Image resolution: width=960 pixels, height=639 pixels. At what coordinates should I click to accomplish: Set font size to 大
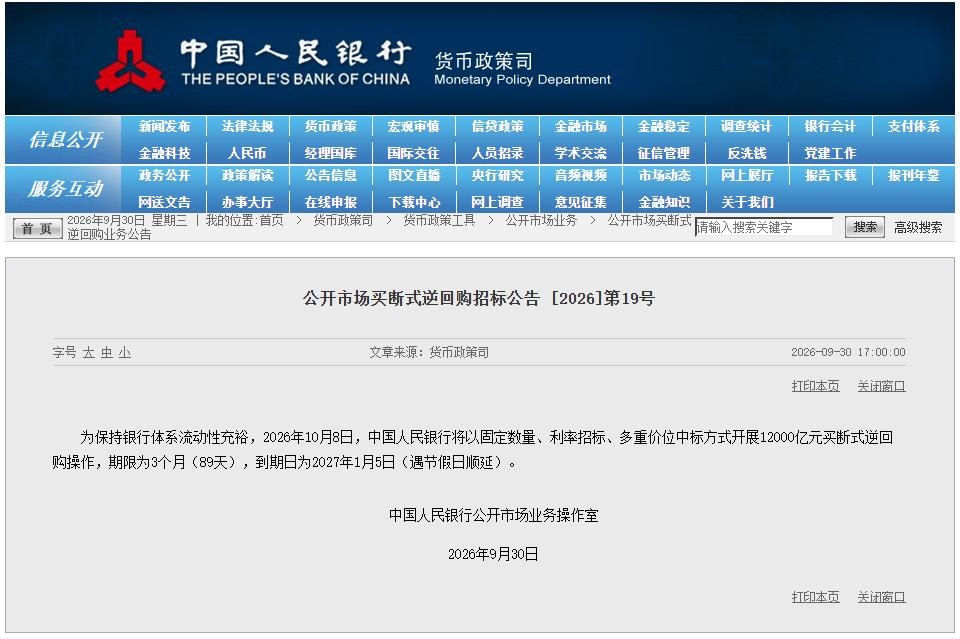88,353
